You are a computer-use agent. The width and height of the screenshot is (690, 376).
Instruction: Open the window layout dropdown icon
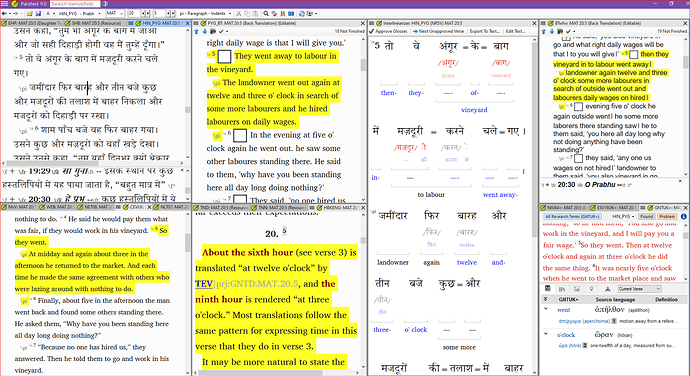pos(312,14)
